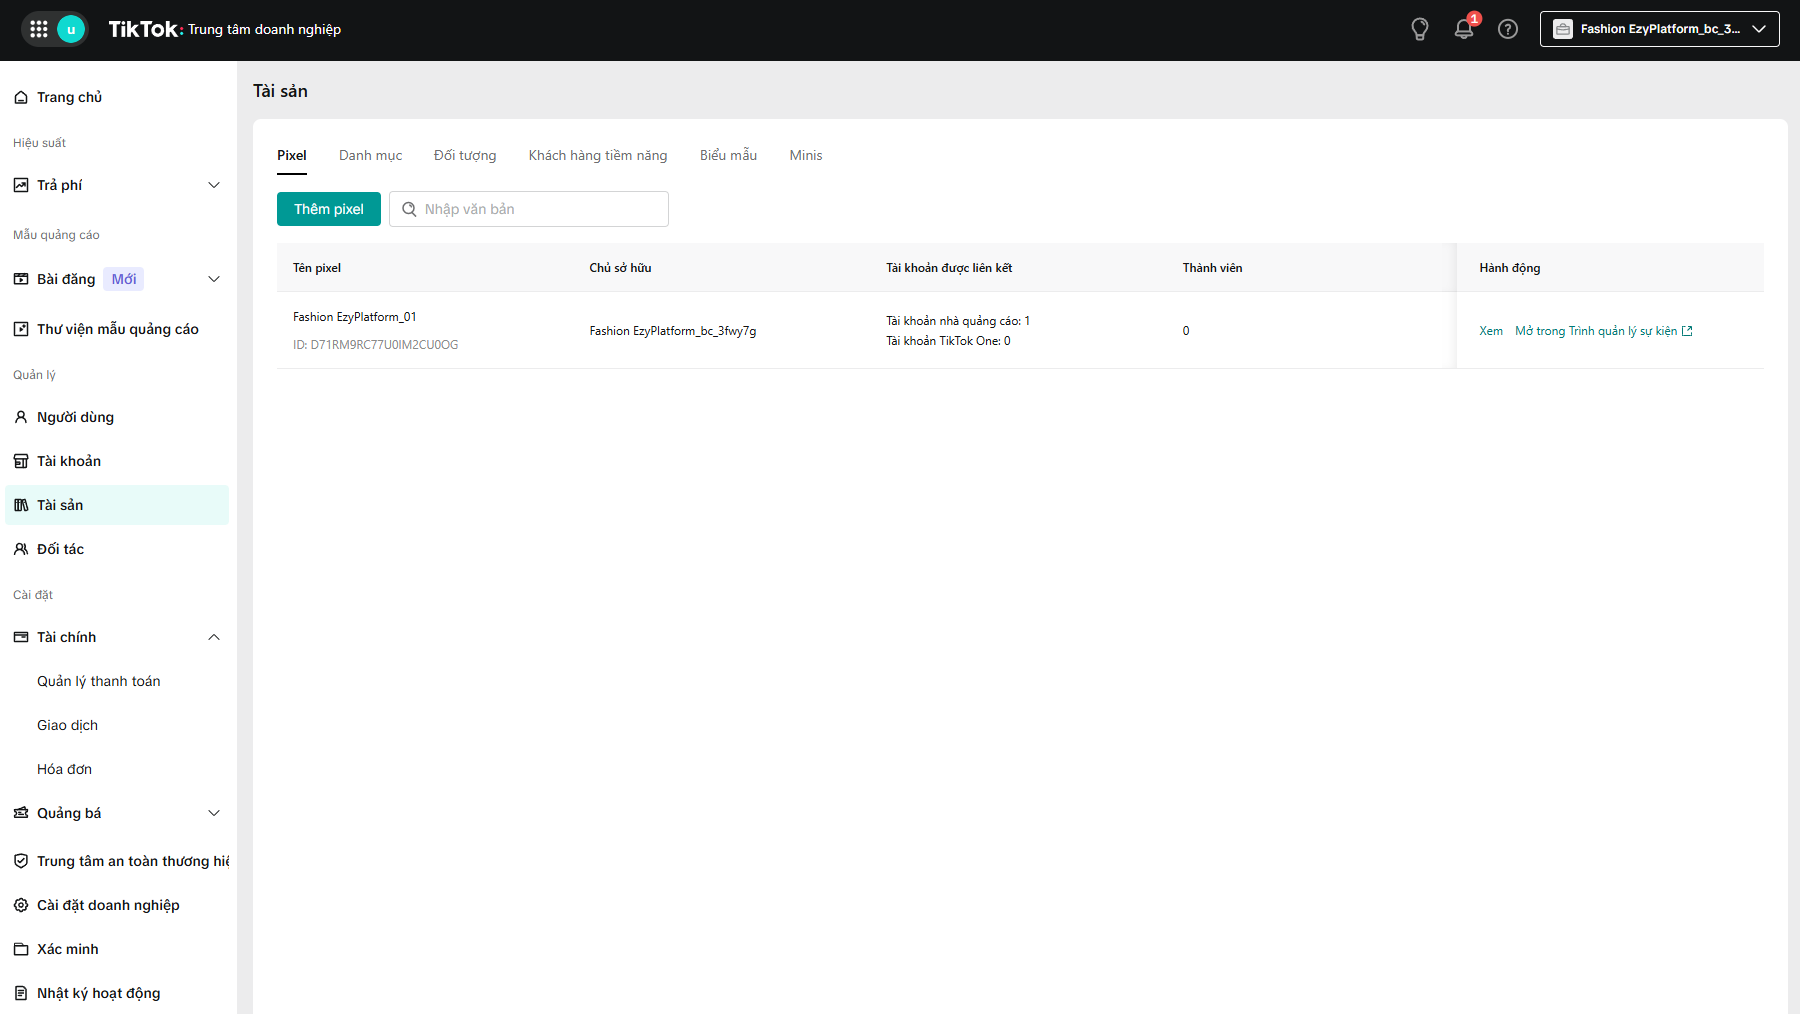The height and width of the screenshot is (1014, 1800).
Task: Click the Tài chính card icon
Action: 21,637
